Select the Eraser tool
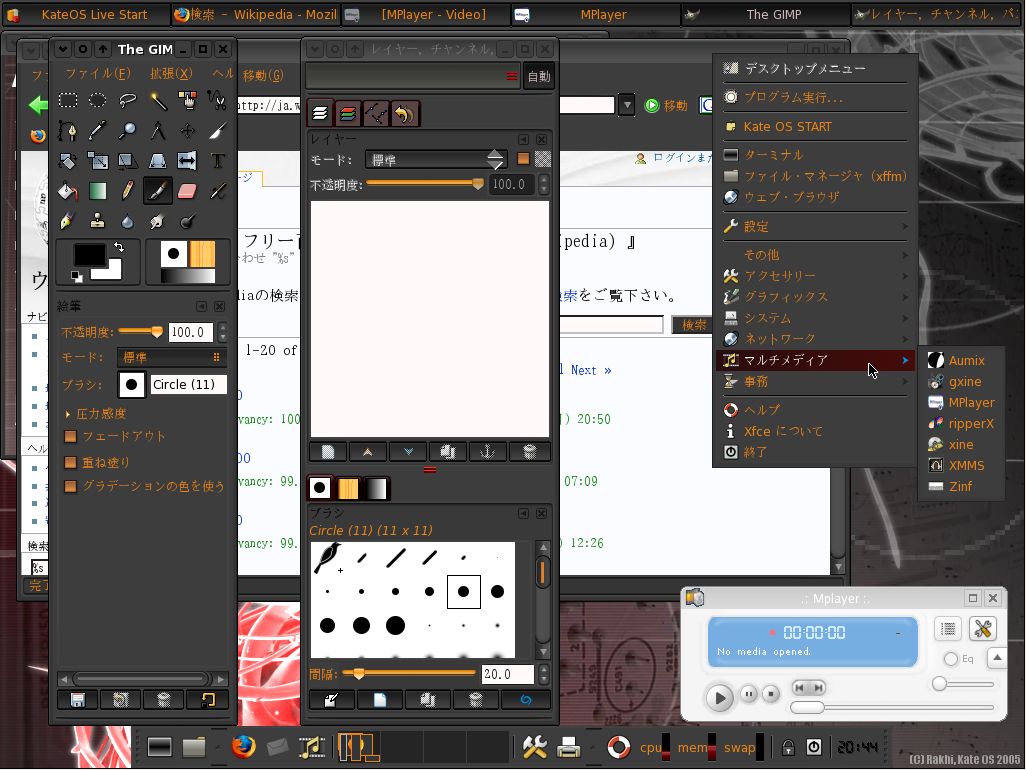The height and width of the screenshot is (770, 1026). pos(187,191)
